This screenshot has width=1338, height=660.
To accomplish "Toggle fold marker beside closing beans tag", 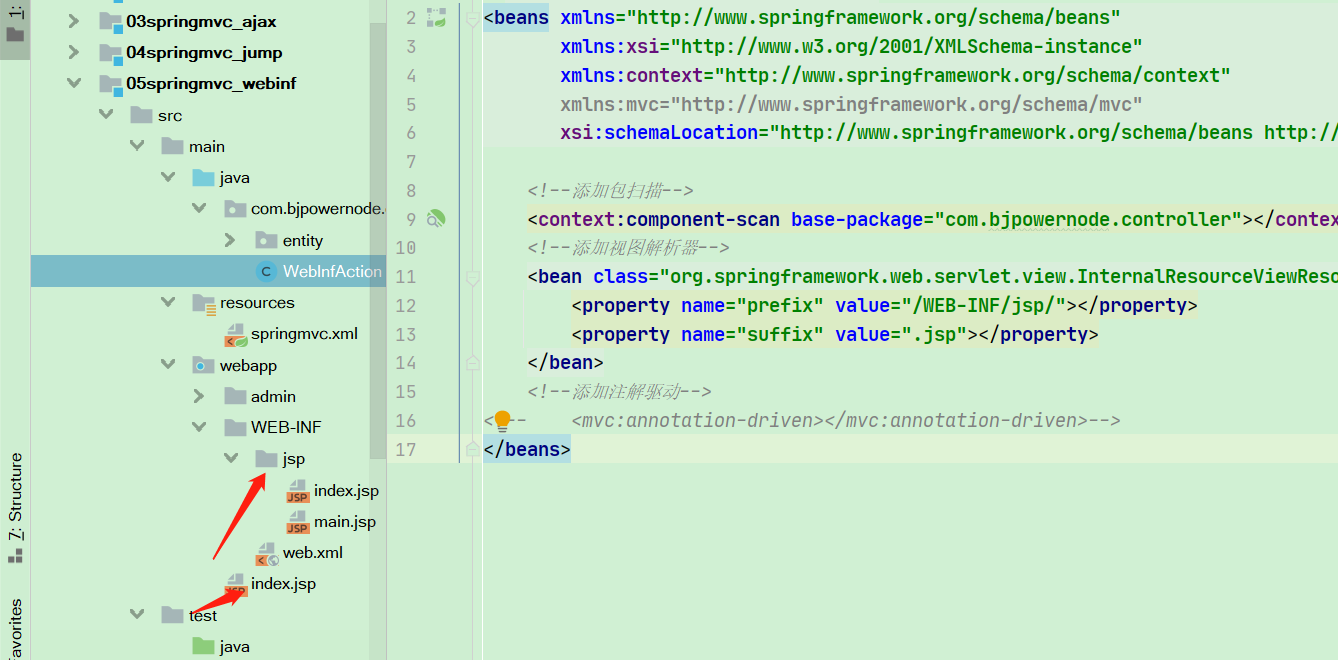I will [x=471, y=450].
